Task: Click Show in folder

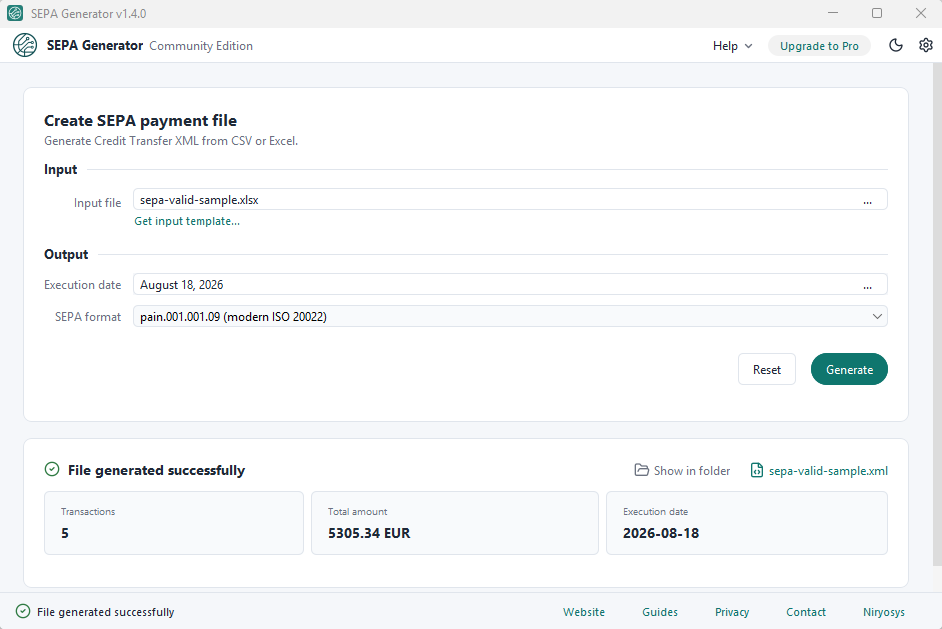Action: (682, 470)
